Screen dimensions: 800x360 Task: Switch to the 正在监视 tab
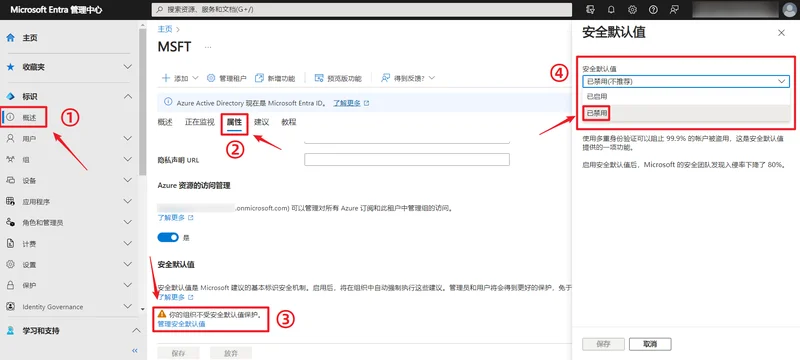click(x=199, y=122)
